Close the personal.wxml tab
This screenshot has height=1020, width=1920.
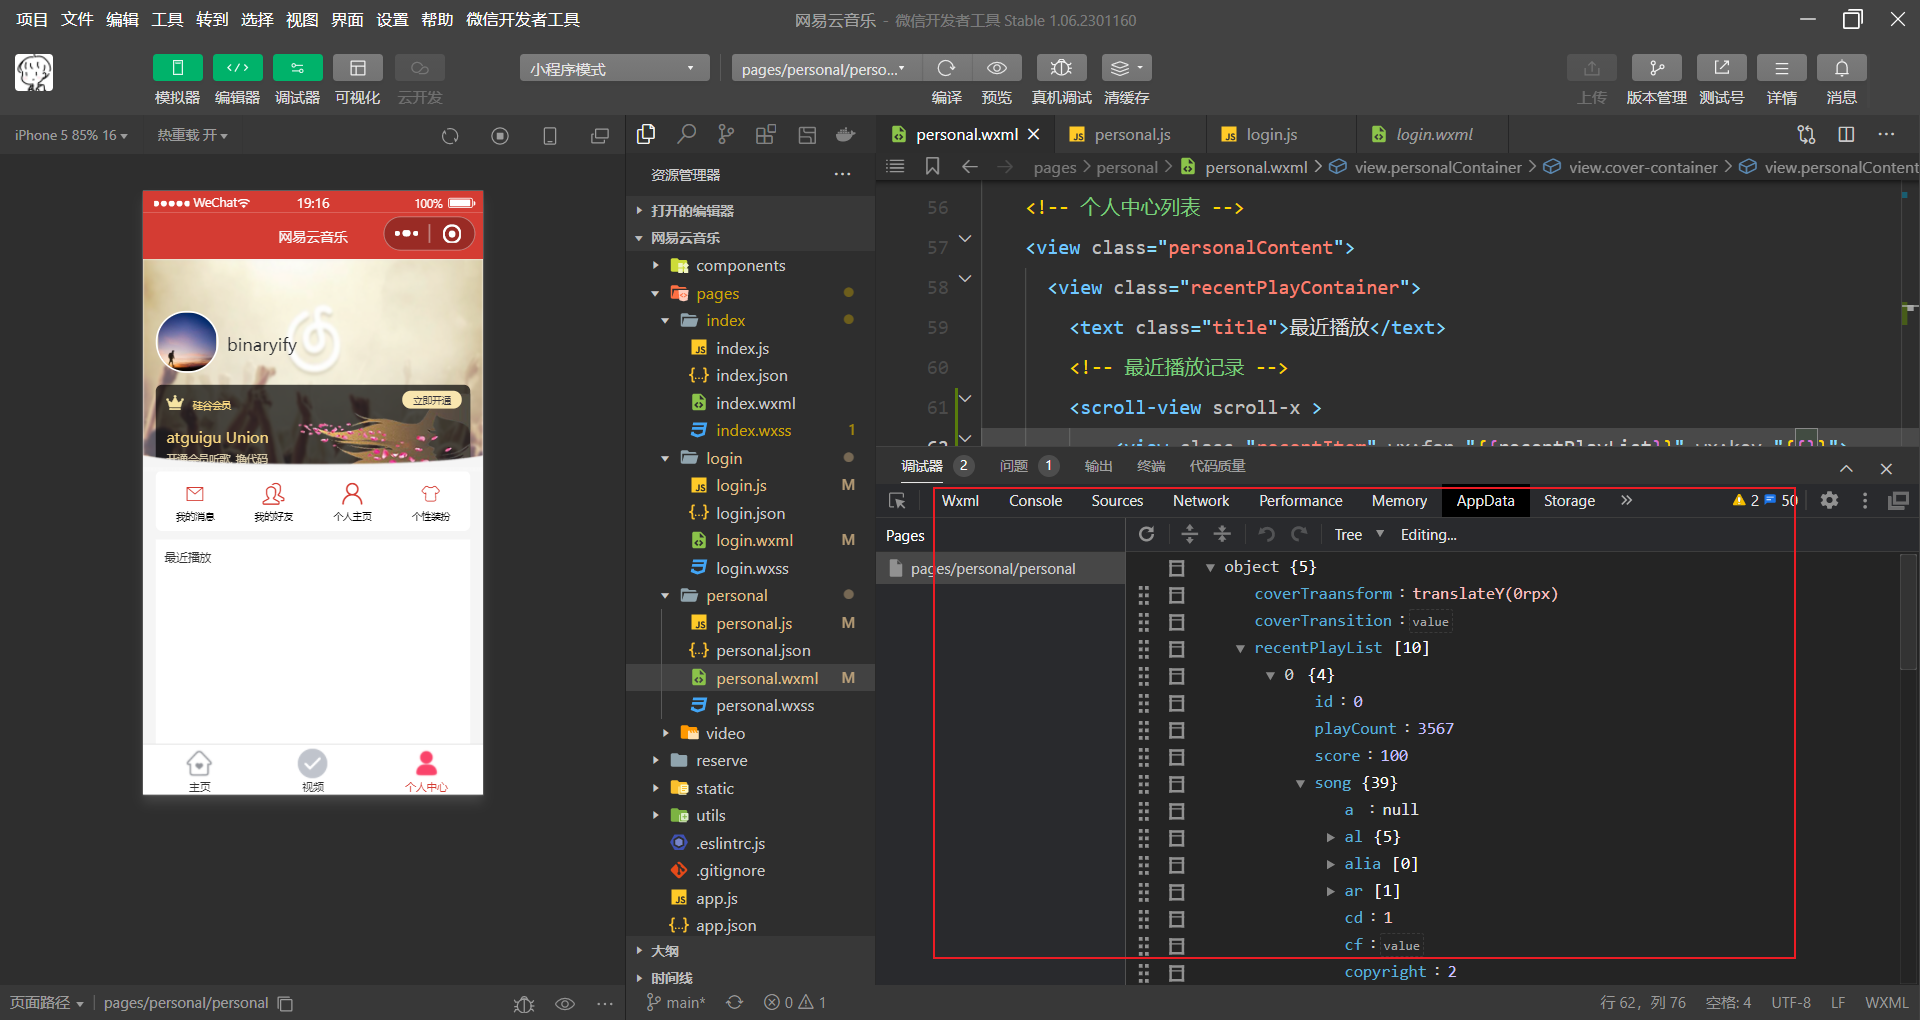1034,134
